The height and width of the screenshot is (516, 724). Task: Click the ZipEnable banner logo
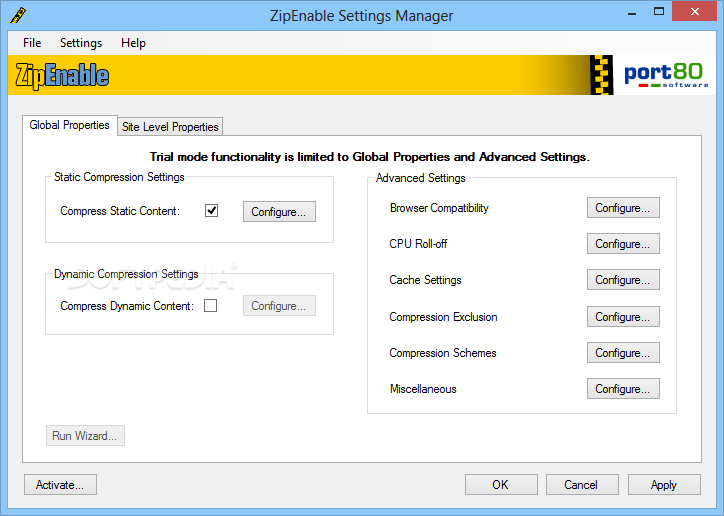62,75
